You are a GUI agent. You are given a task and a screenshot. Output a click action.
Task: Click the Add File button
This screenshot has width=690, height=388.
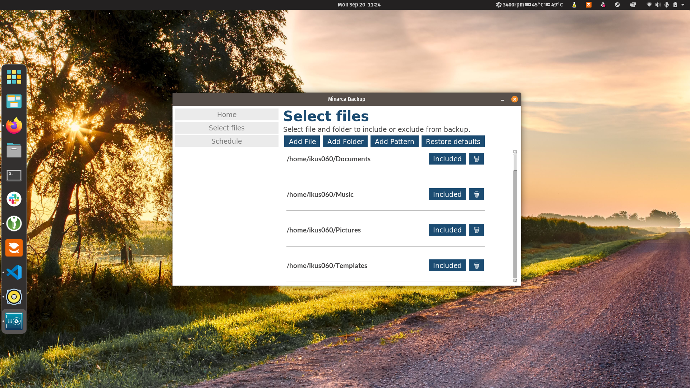(302, 141)
